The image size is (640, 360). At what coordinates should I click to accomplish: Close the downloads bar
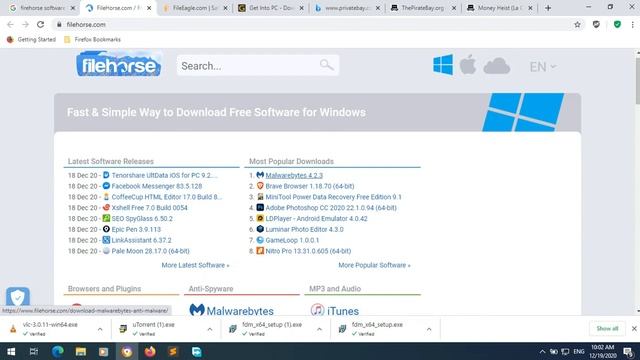[x=634, y=329]
